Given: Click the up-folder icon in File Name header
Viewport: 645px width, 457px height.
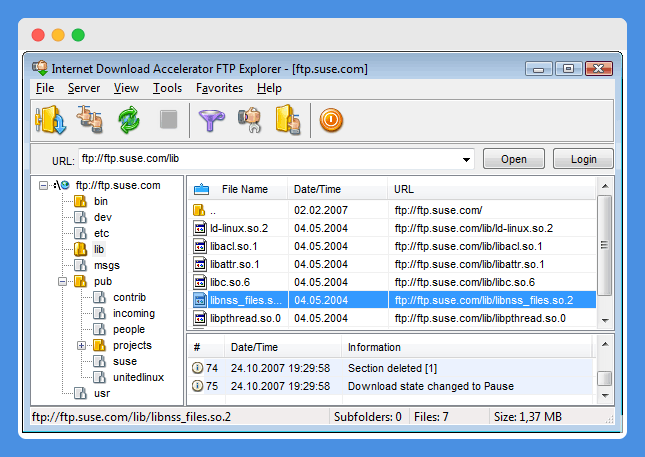Looking at the screenshot, I should tap(202, 189).
